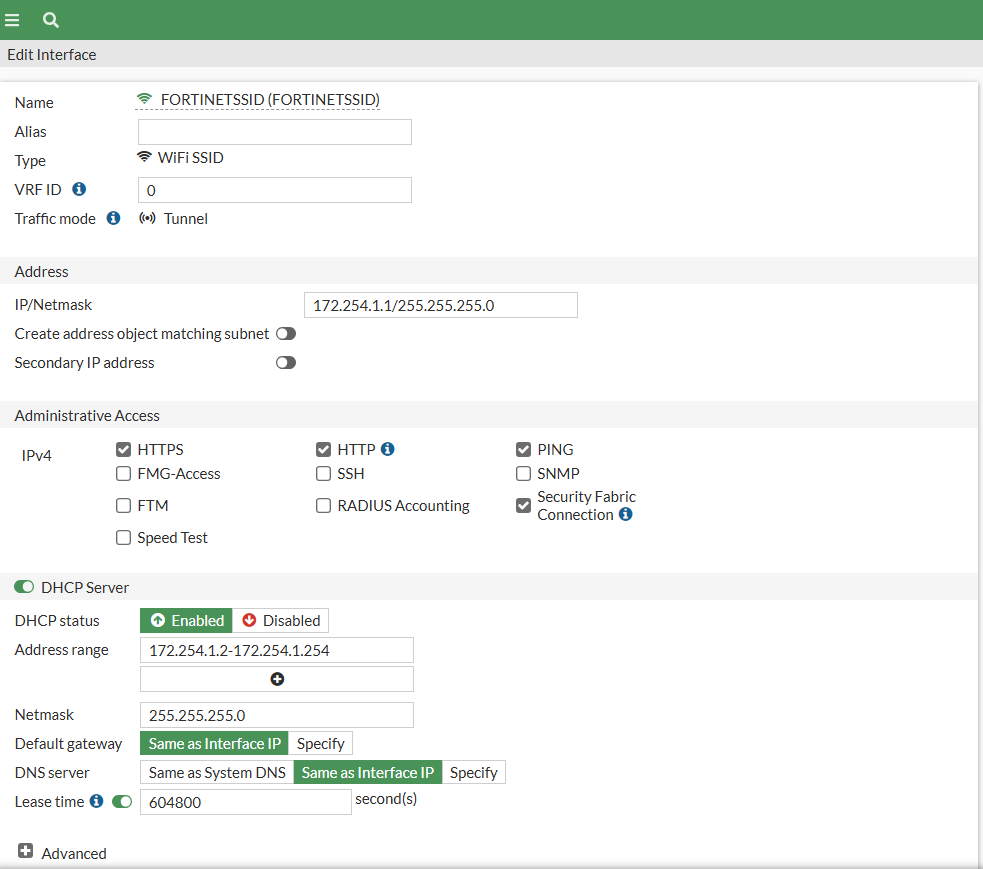This screenshot has height=869, width=983.
Task: Expand the Advanced section
Action: click(26, 851)
